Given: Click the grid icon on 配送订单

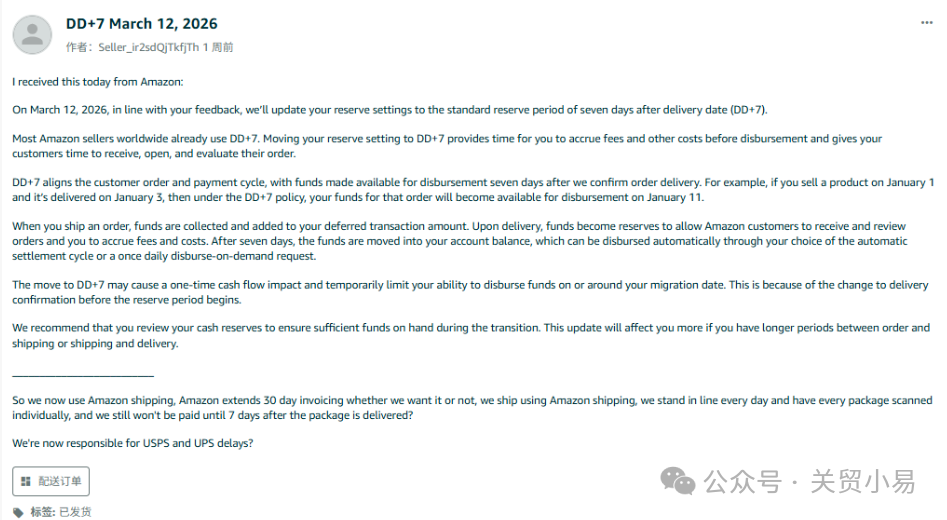Looking at the screenshot, I should pos(26,481).
